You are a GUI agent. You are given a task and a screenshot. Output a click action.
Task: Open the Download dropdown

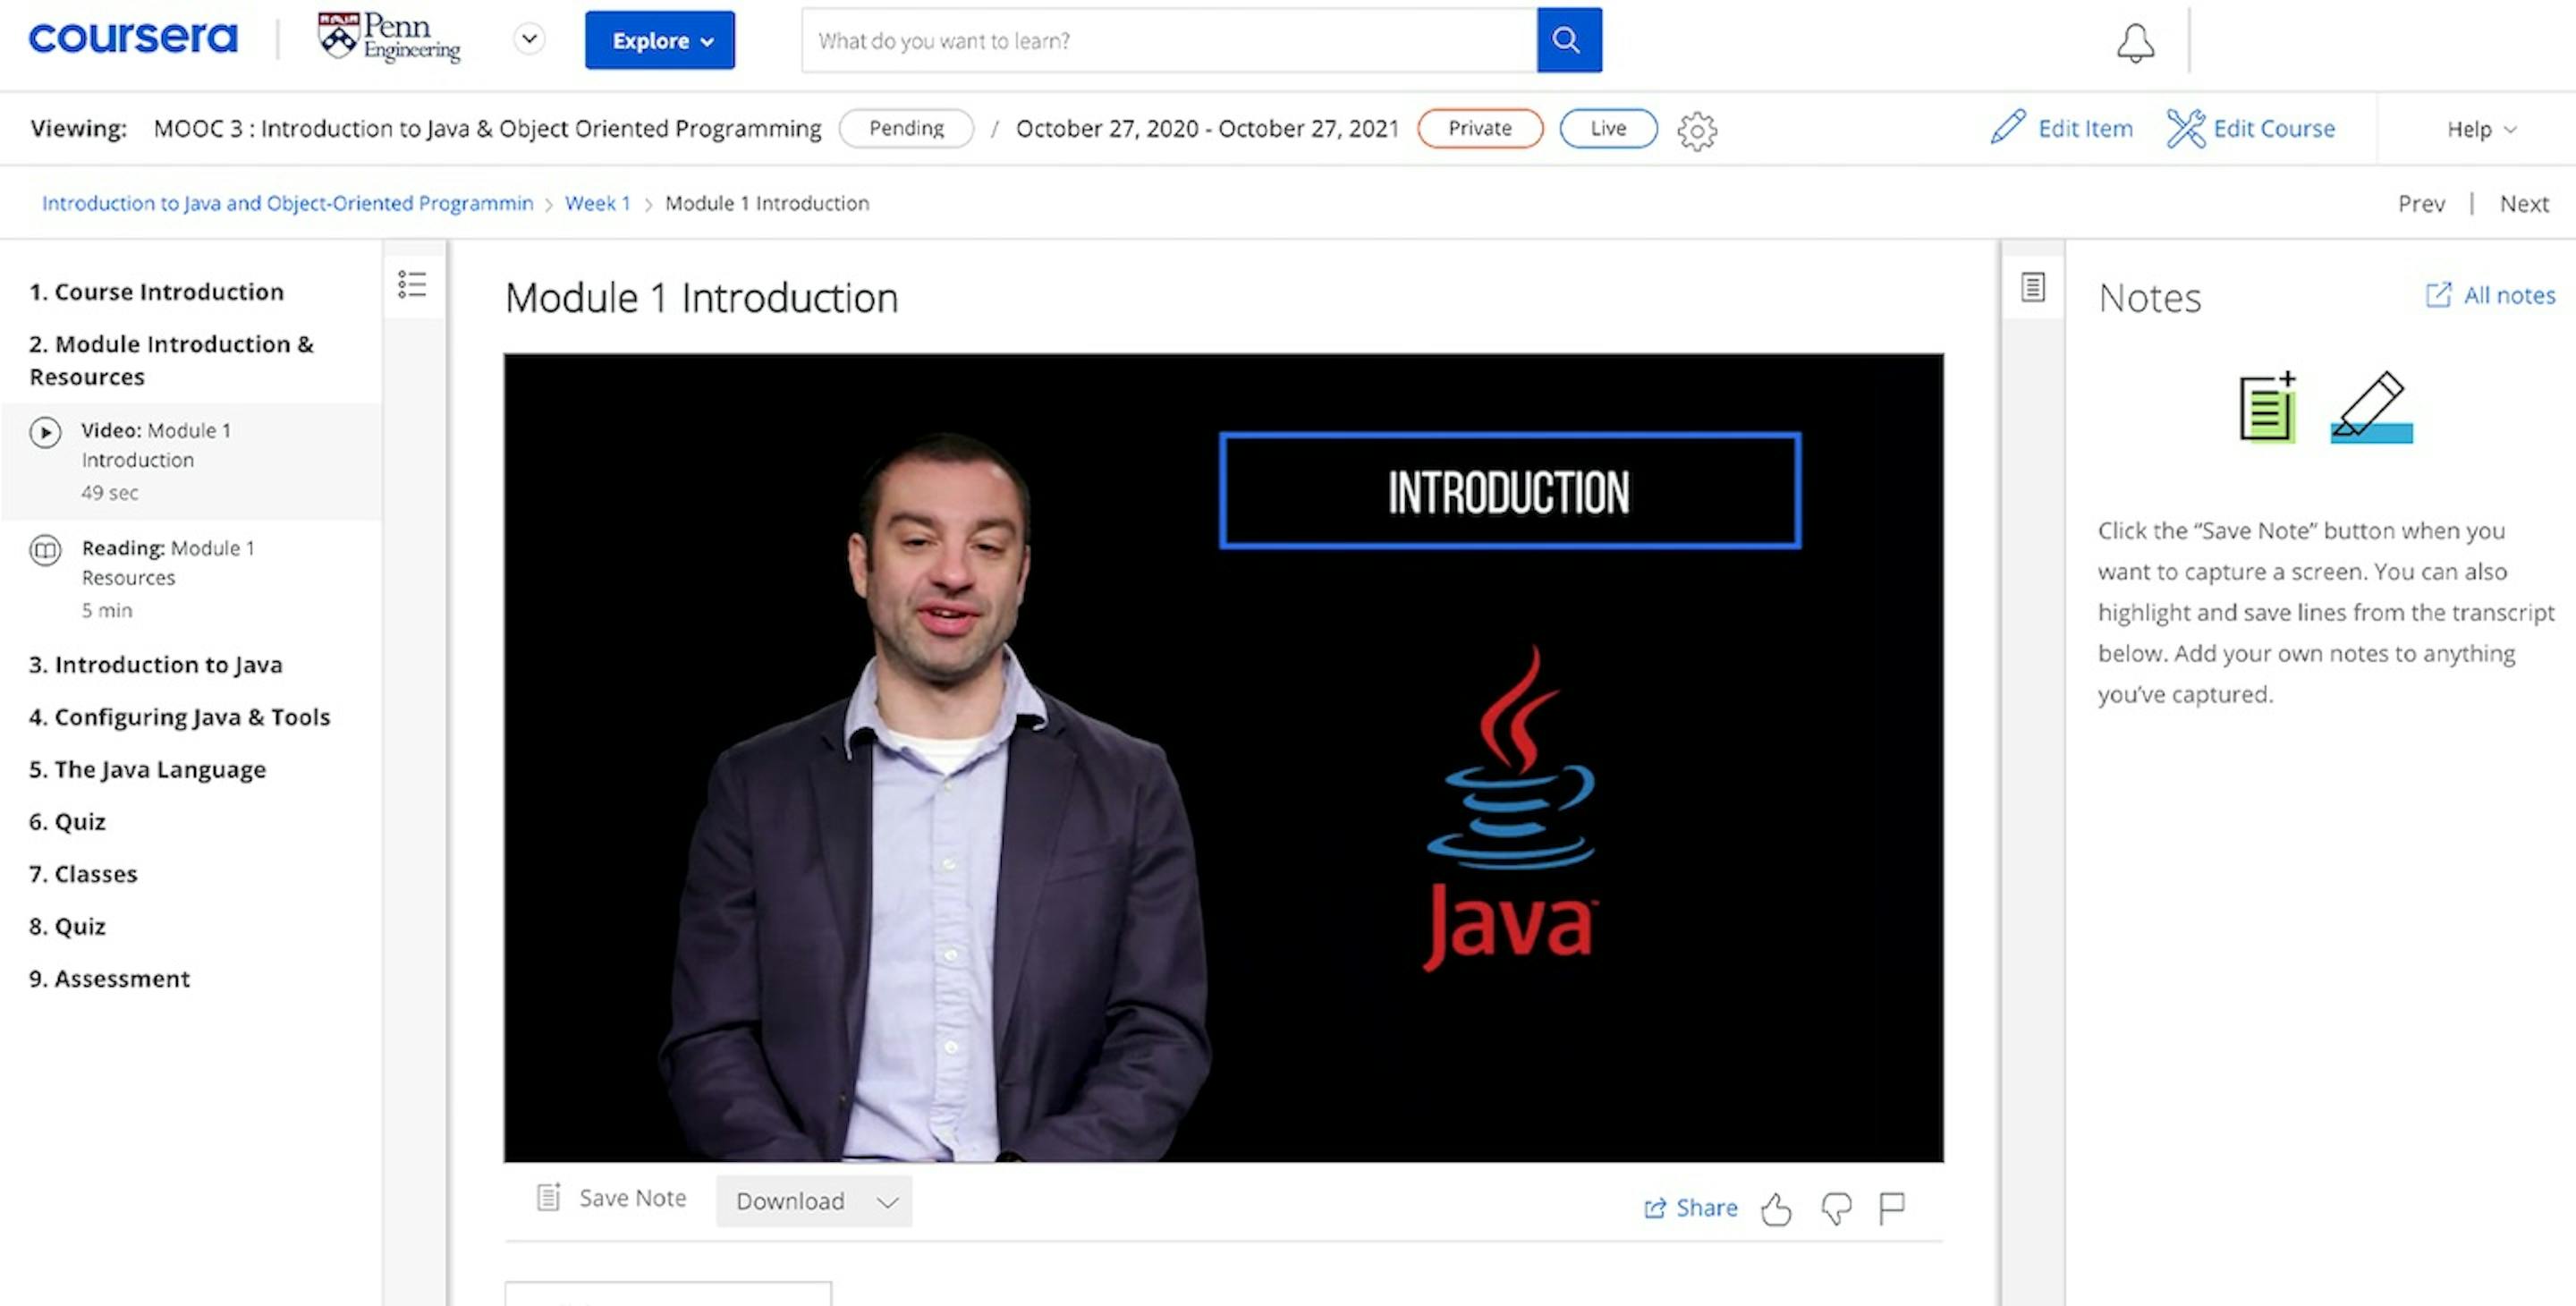pyautogui.click(x=814, y=1201)
